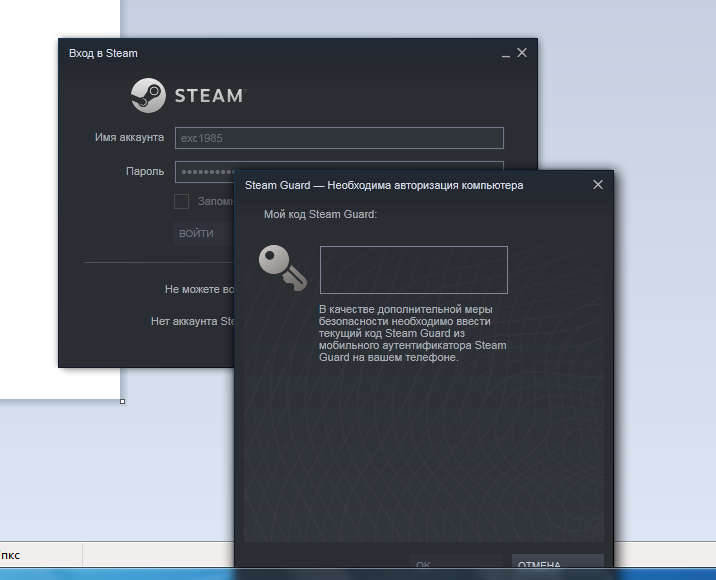Screen dimensions: 716x580
Task: Toggle the remember password checkbox
Action: [x=181, y=201]
